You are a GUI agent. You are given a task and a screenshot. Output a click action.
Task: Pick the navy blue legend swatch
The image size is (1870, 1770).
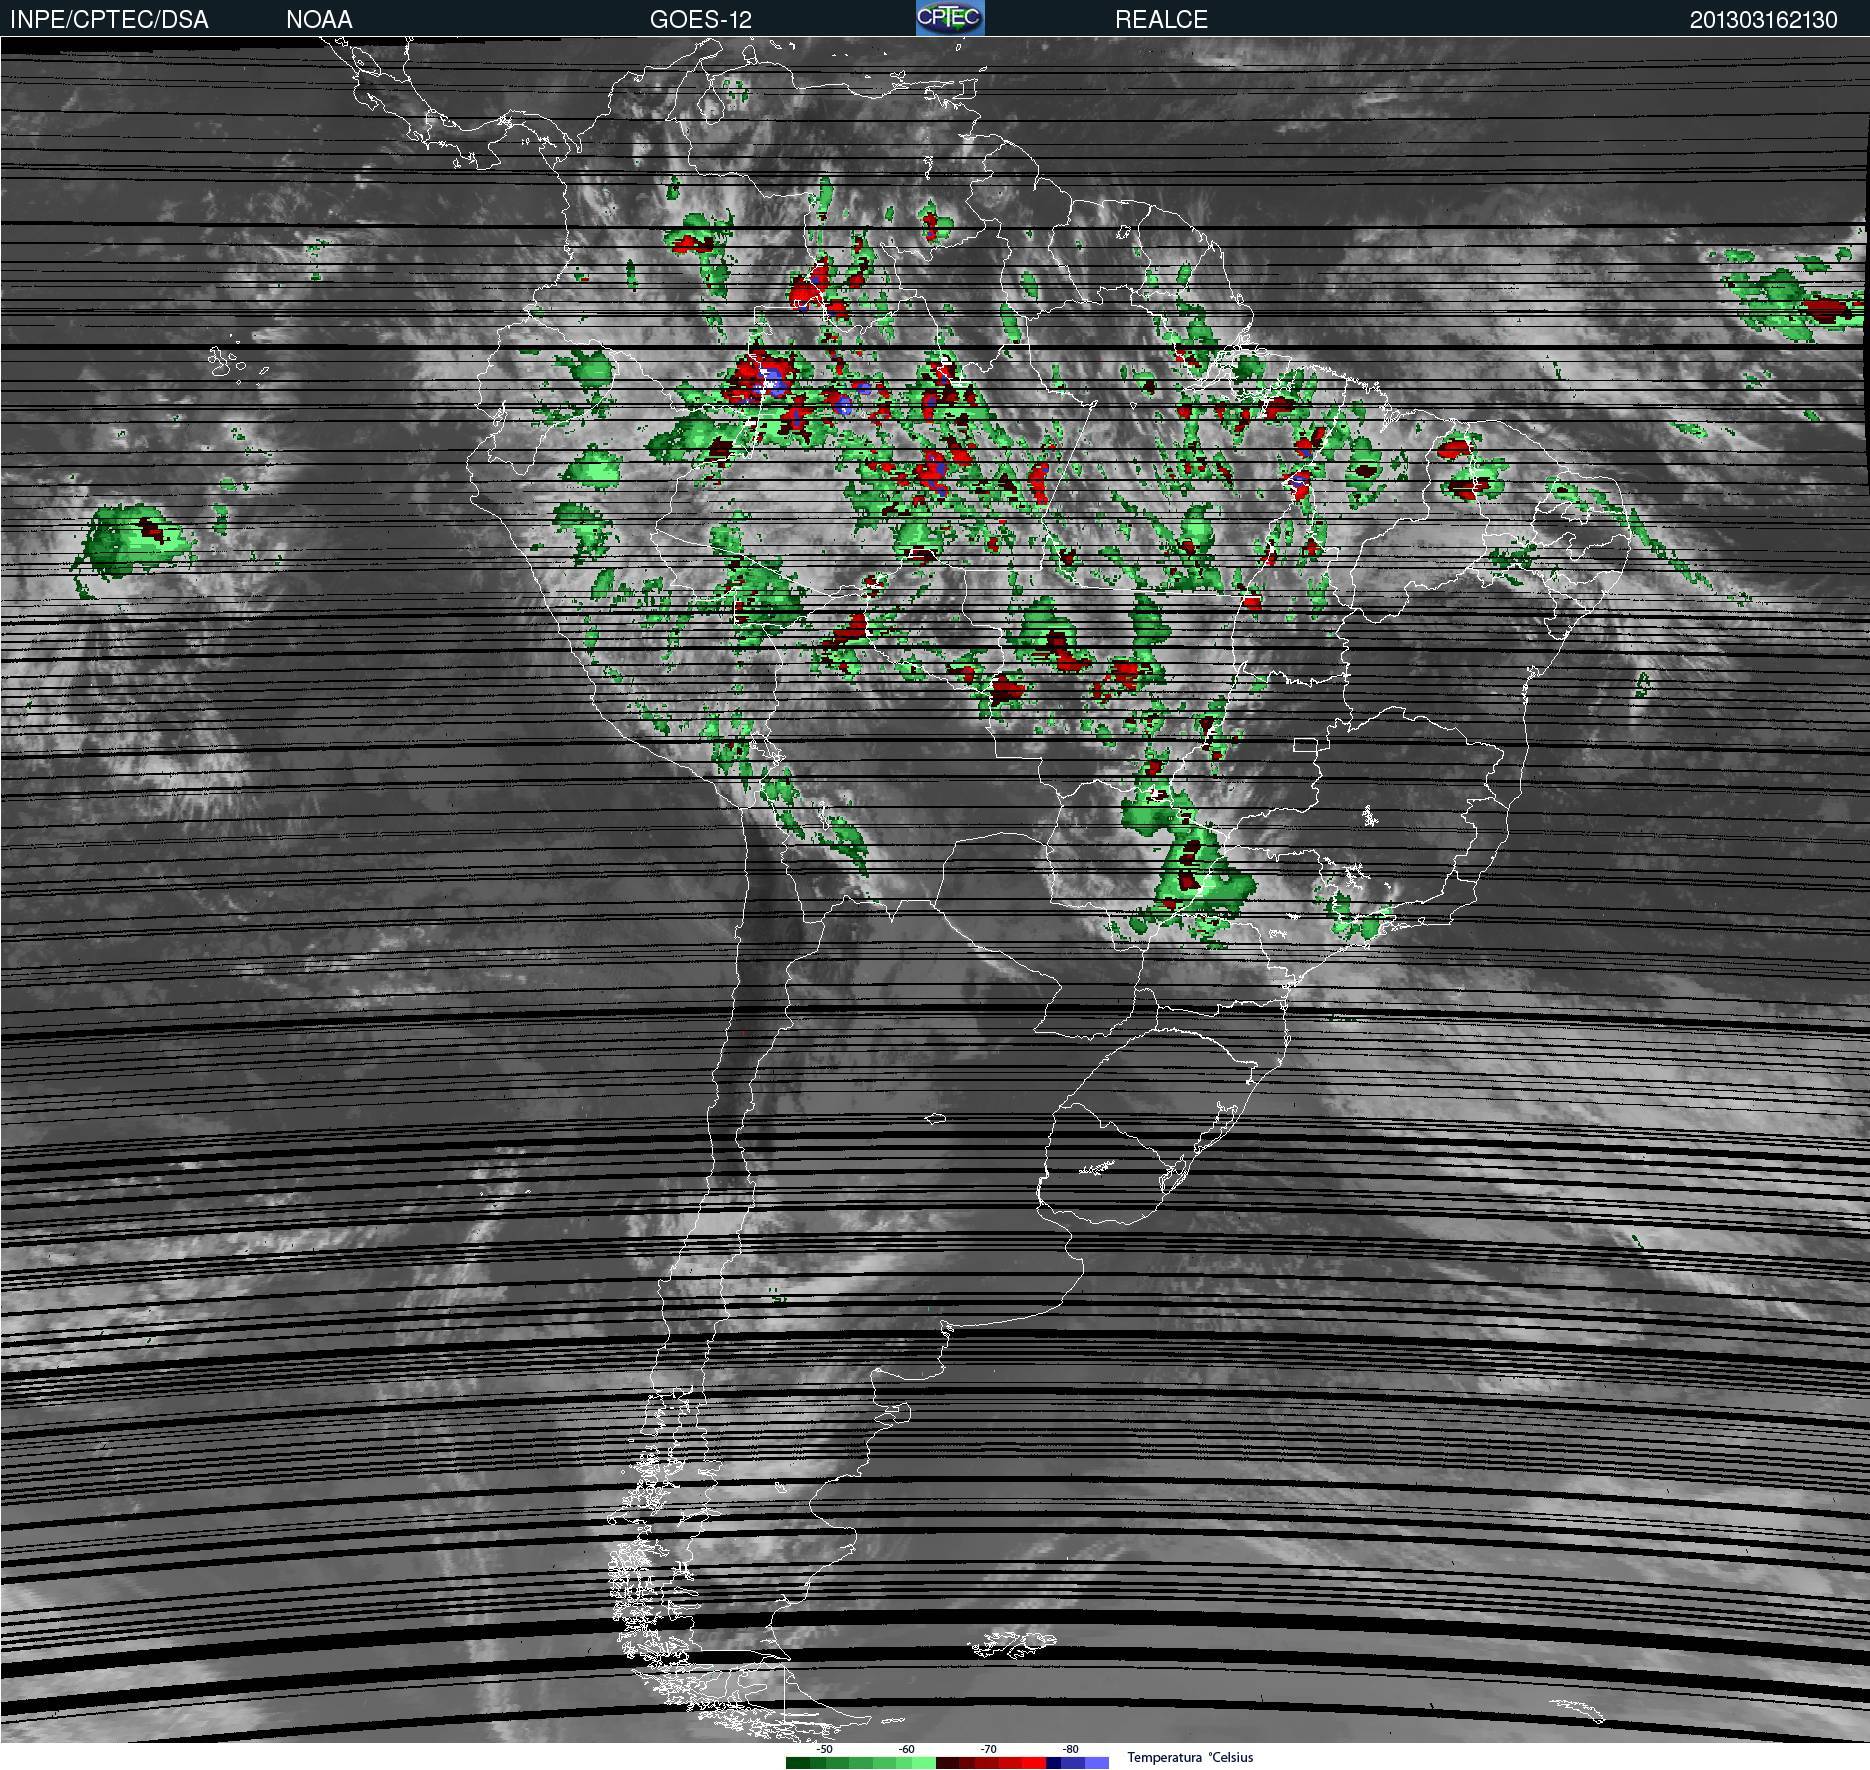click(1053, 1763)
